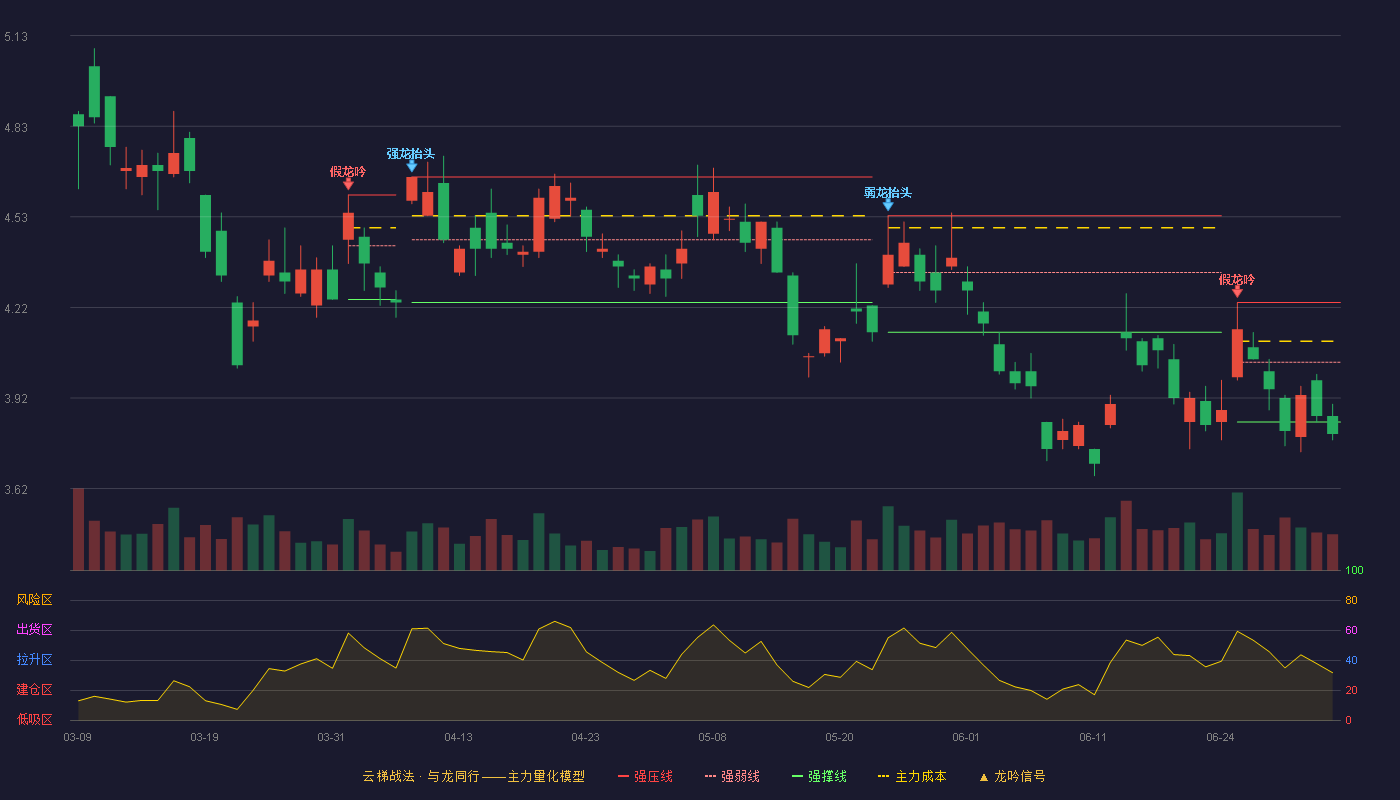Screen dimensions: 1400x800
Task: Click the 4.83 price axis label
Action: pyautogui.click(x=16, y=128)
